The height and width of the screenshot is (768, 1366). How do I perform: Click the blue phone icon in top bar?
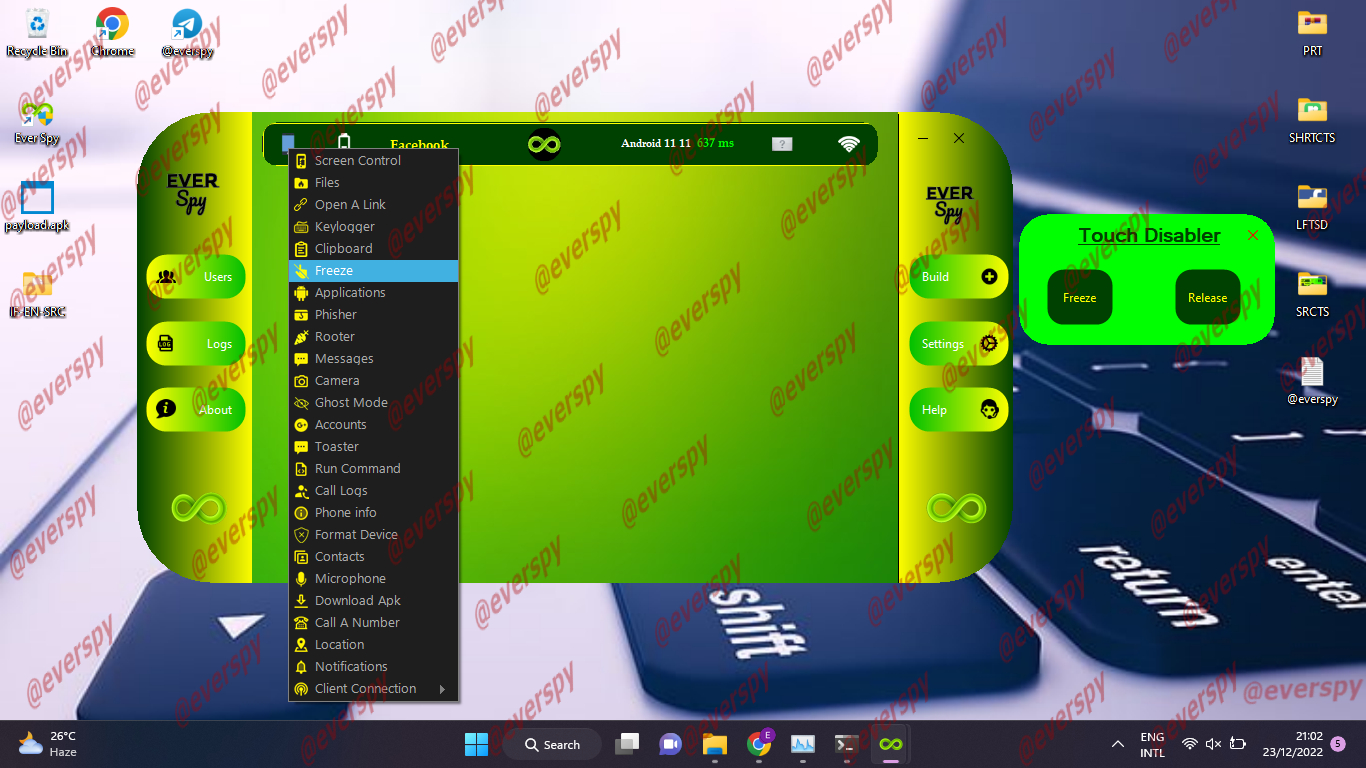[288, 144]
